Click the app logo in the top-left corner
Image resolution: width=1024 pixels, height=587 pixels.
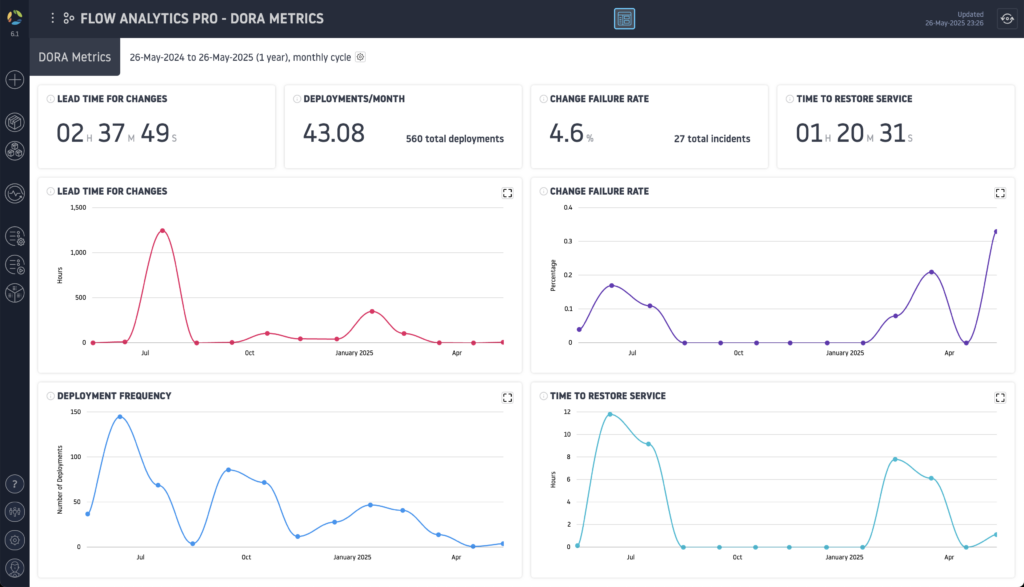click(15, 16)
